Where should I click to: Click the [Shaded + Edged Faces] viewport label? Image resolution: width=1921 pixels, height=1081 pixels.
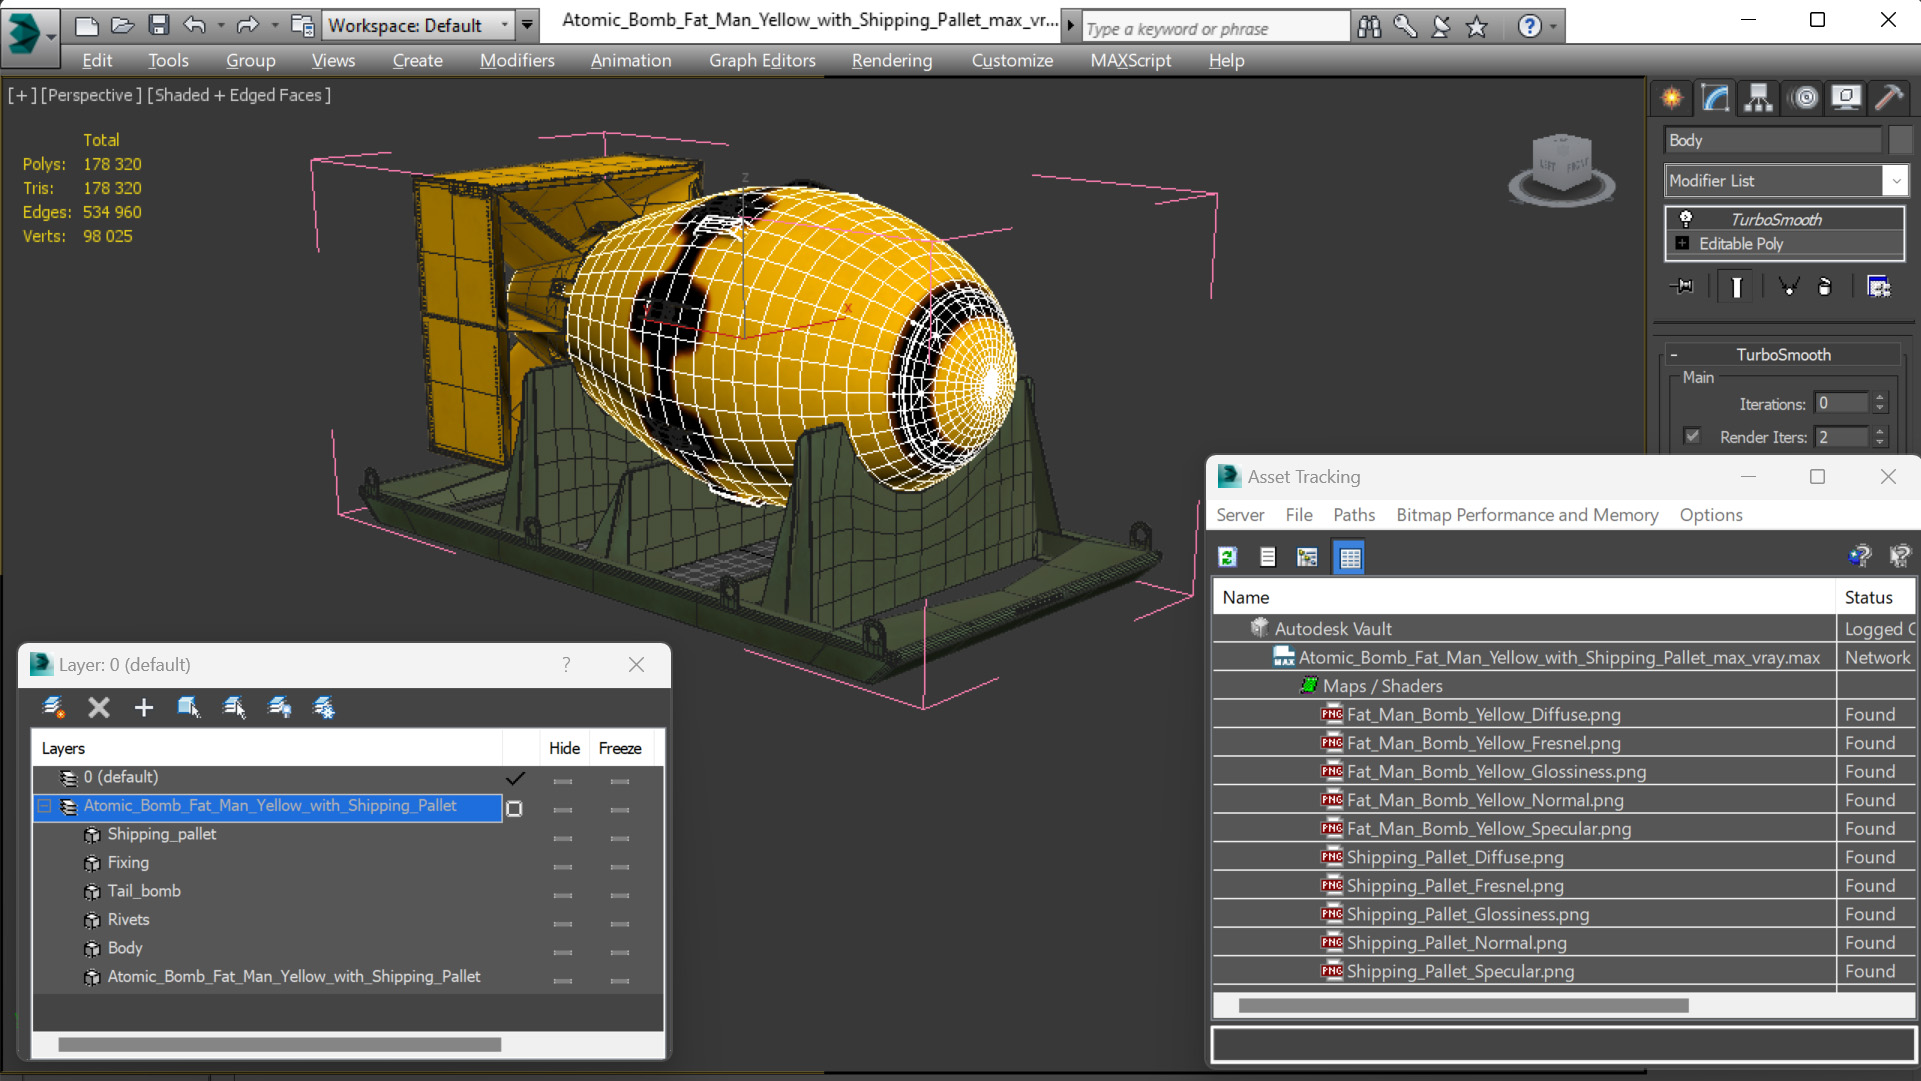click(x=239, y=95)
